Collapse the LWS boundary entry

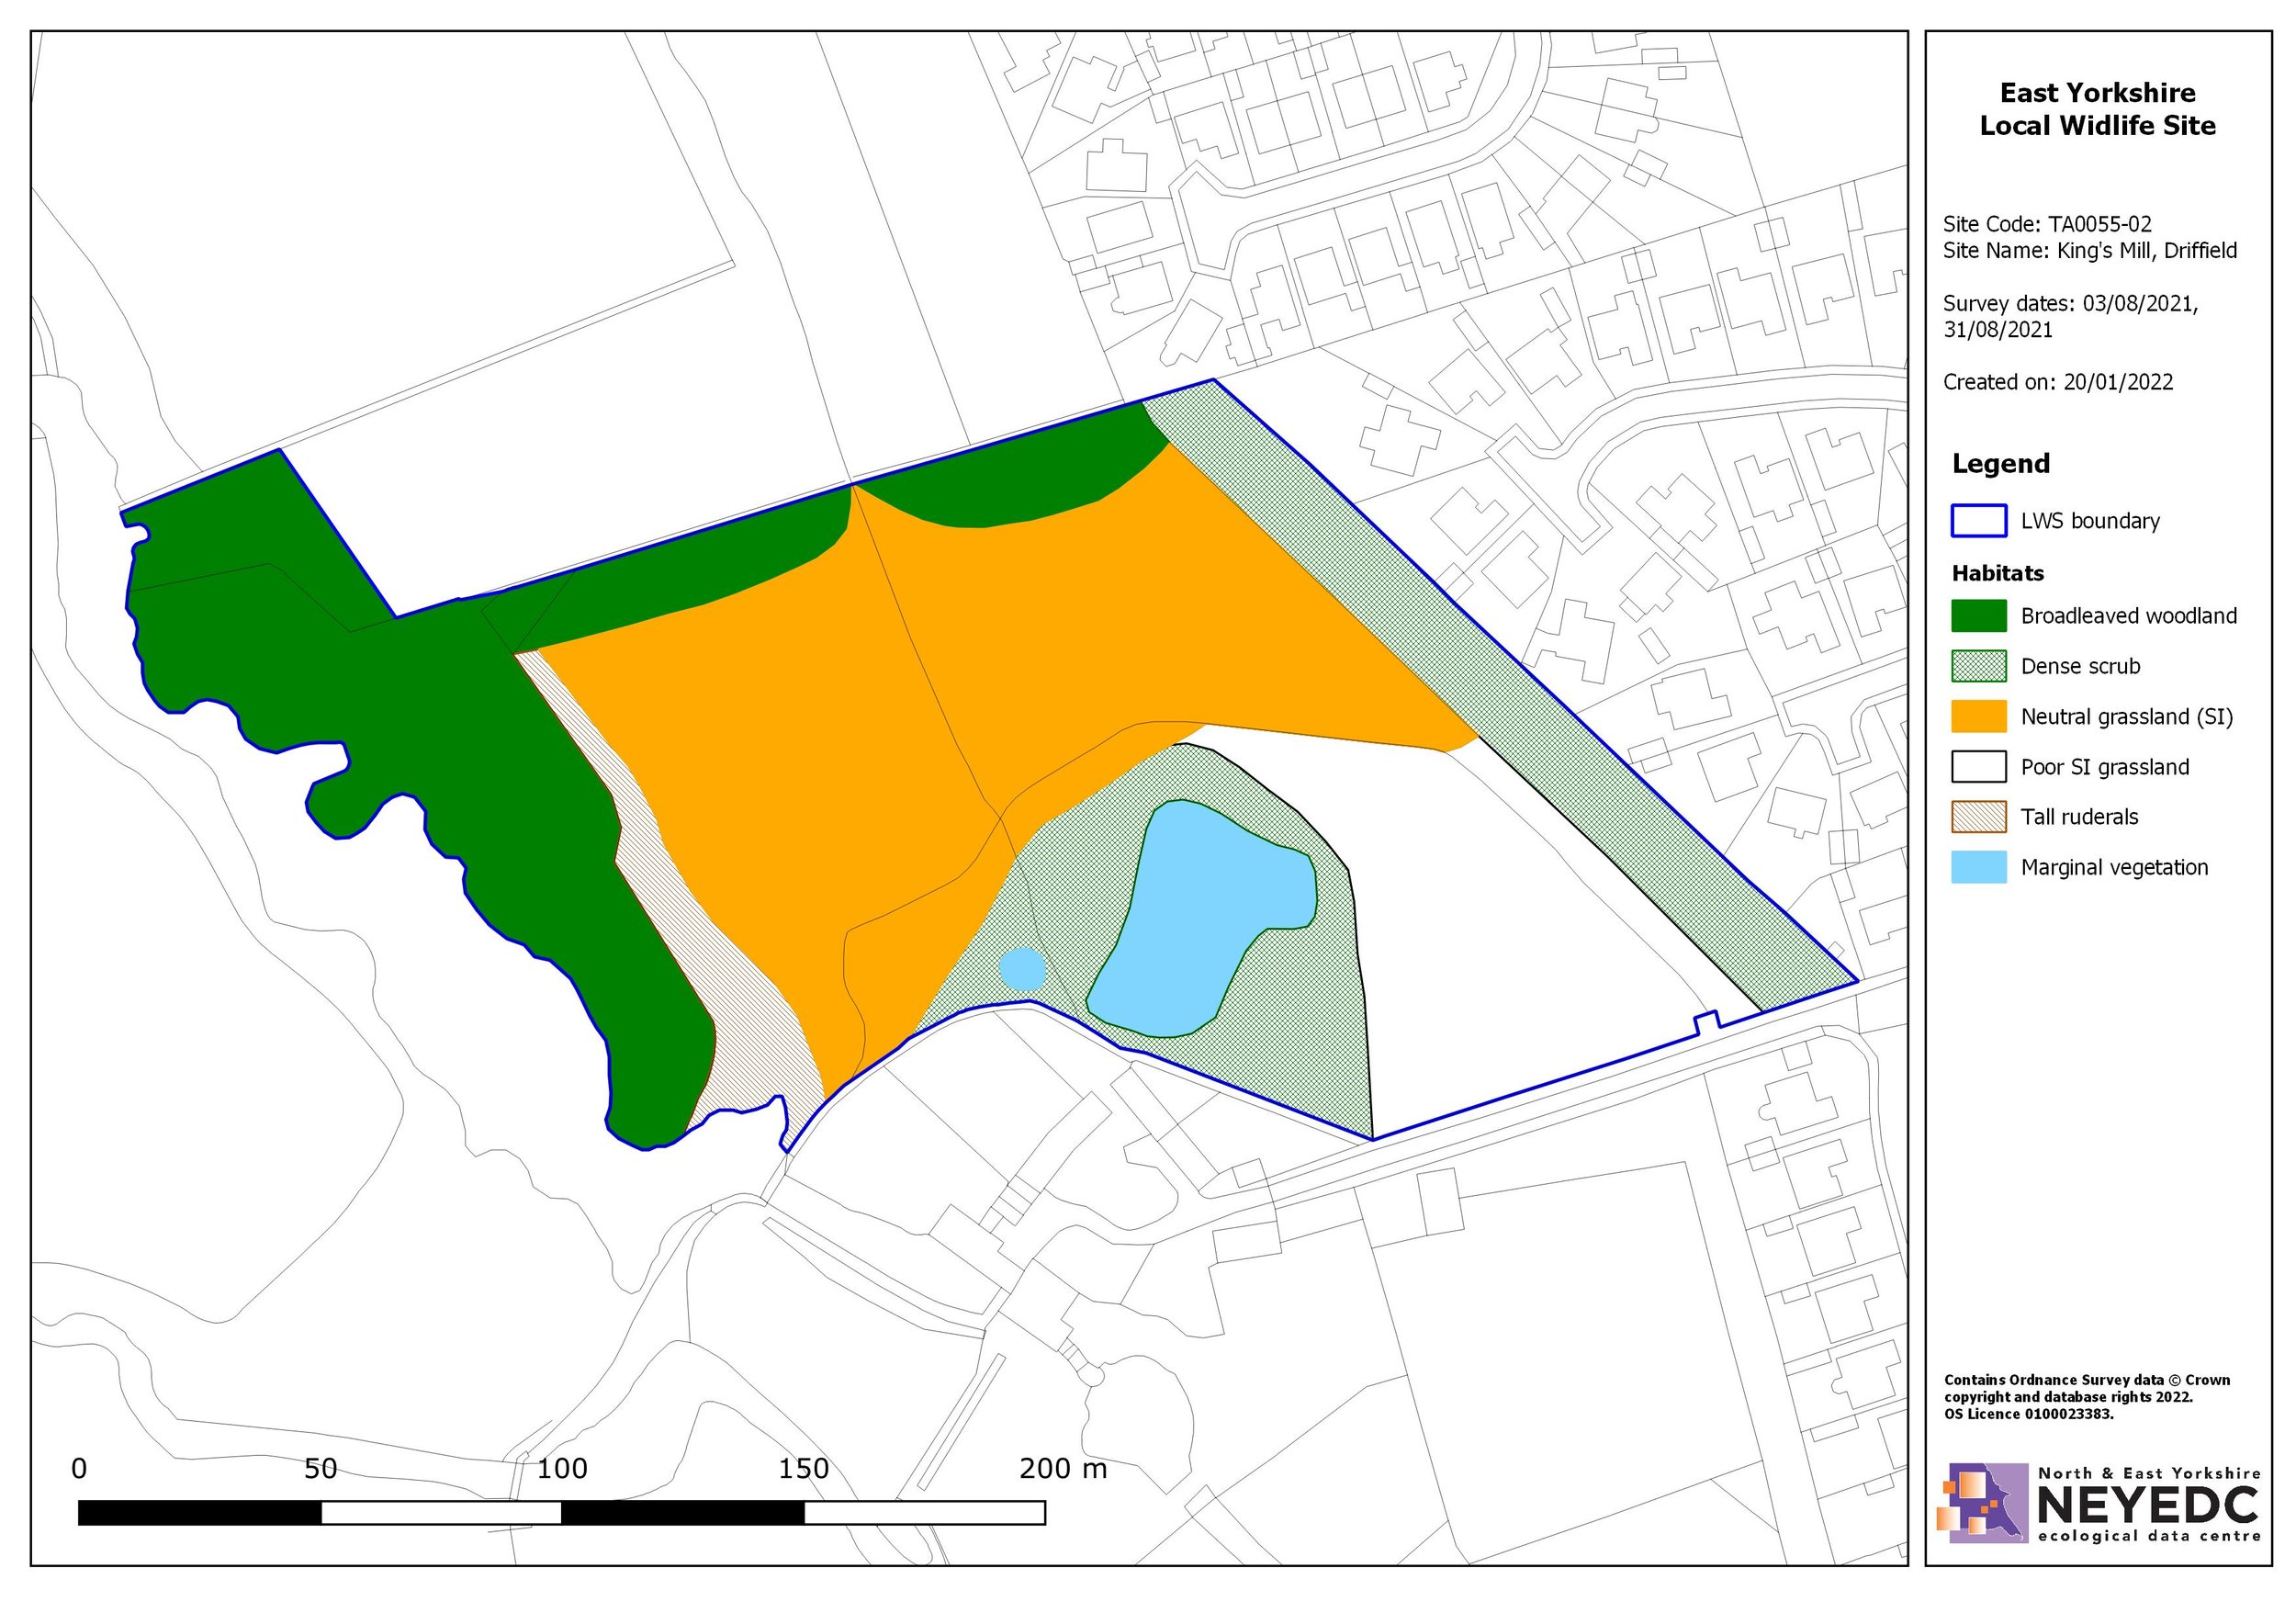(x=2090, y=521)
